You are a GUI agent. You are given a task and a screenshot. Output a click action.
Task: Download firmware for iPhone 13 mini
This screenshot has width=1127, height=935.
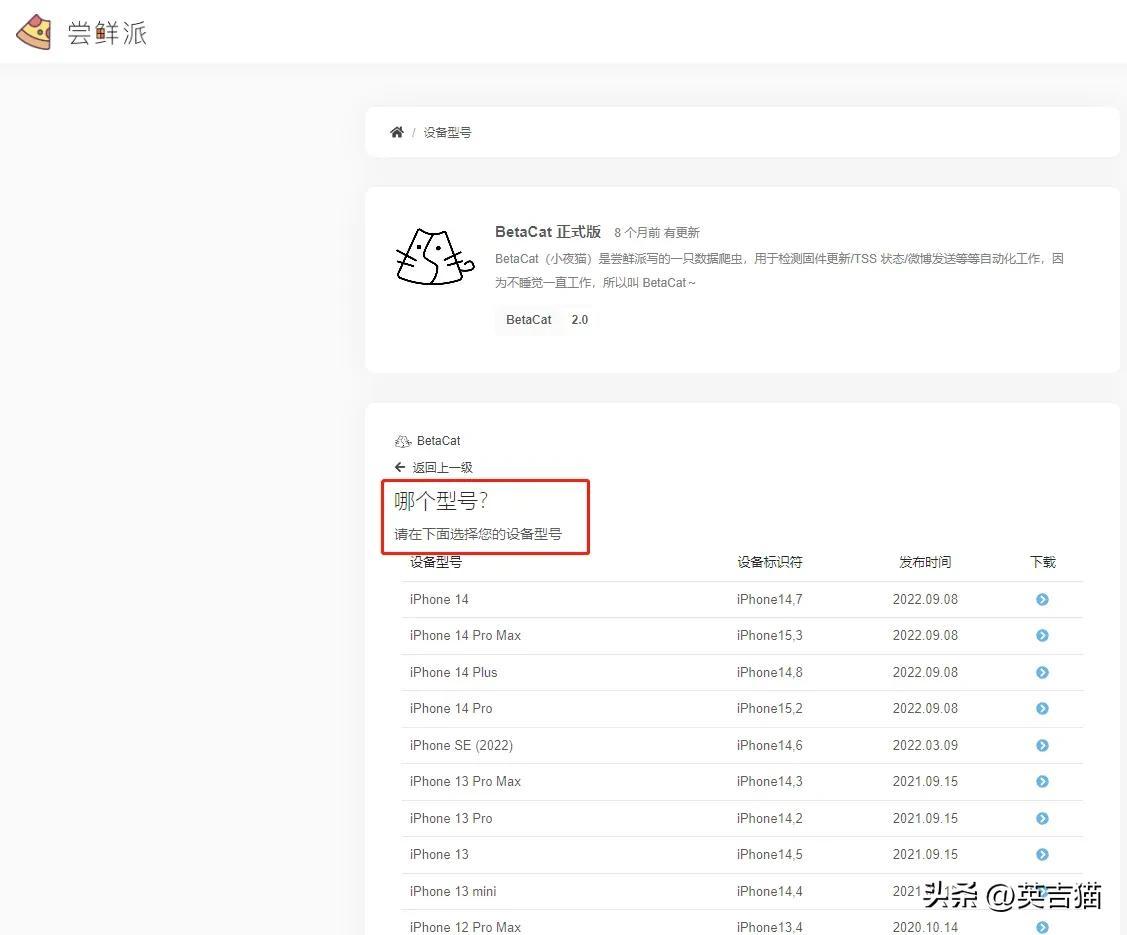[x=1041, y=891]
